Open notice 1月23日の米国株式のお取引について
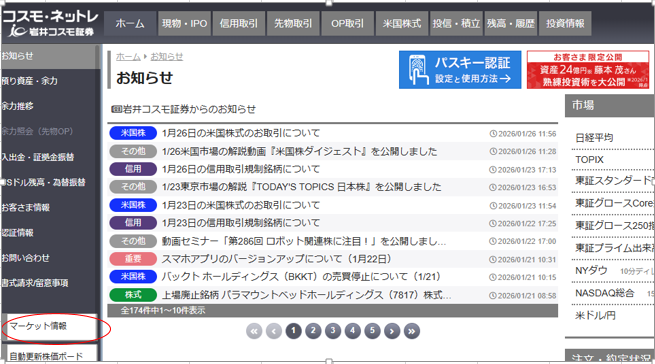The image size is (655, 364). coord(241,205)
